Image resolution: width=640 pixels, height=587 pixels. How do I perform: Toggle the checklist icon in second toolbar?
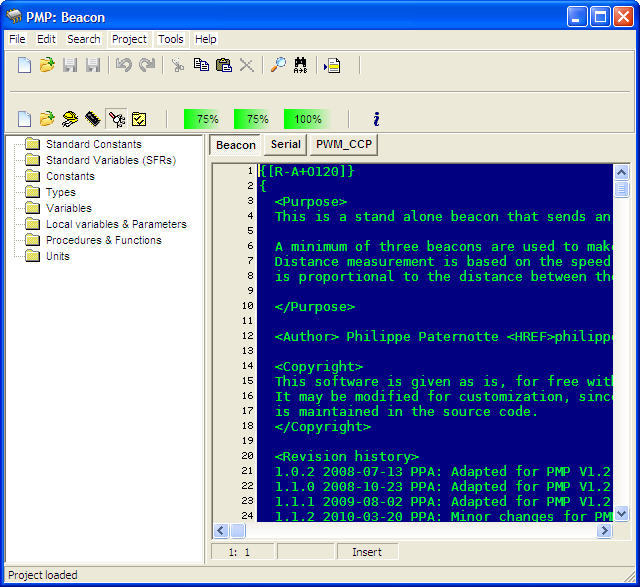pos(139,119)
